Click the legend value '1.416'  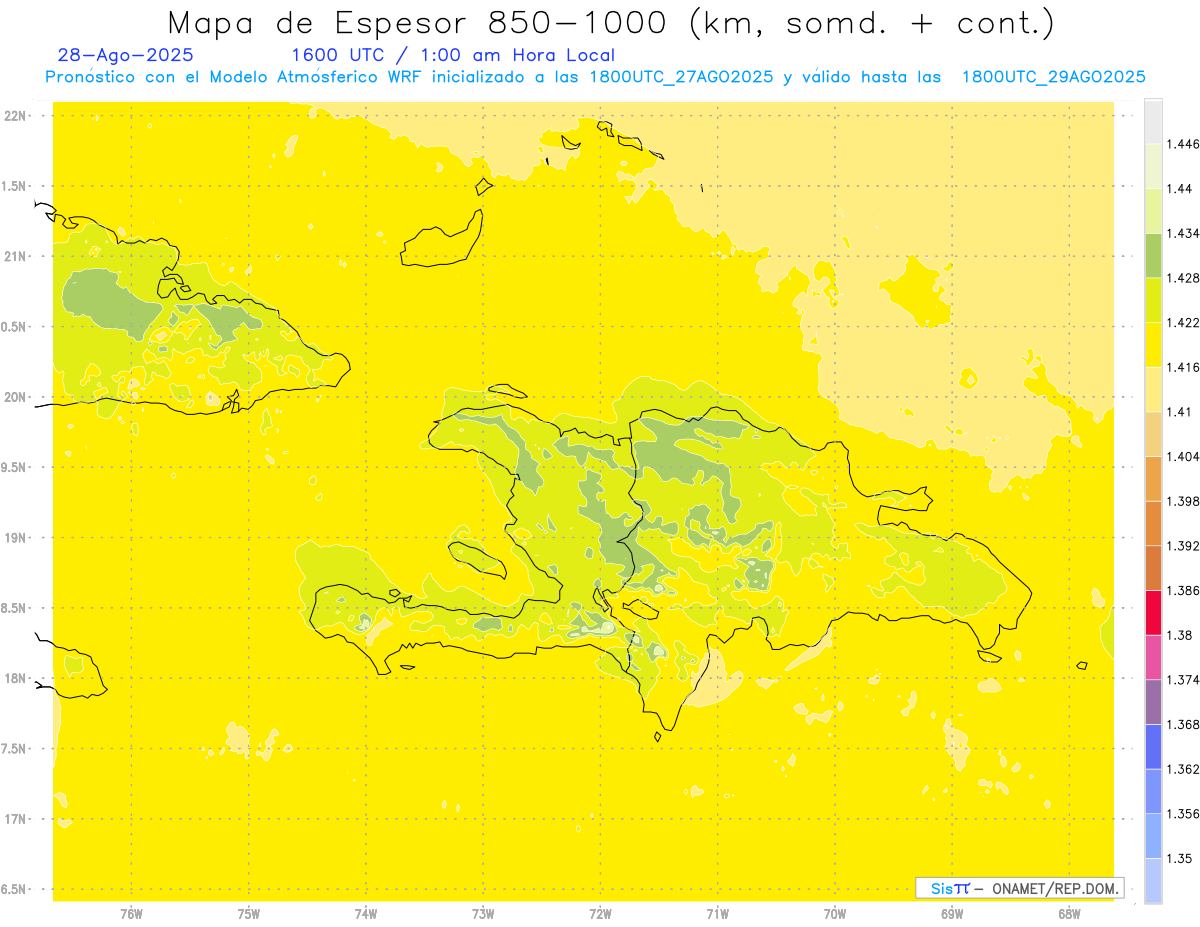tap(1184, 367)
